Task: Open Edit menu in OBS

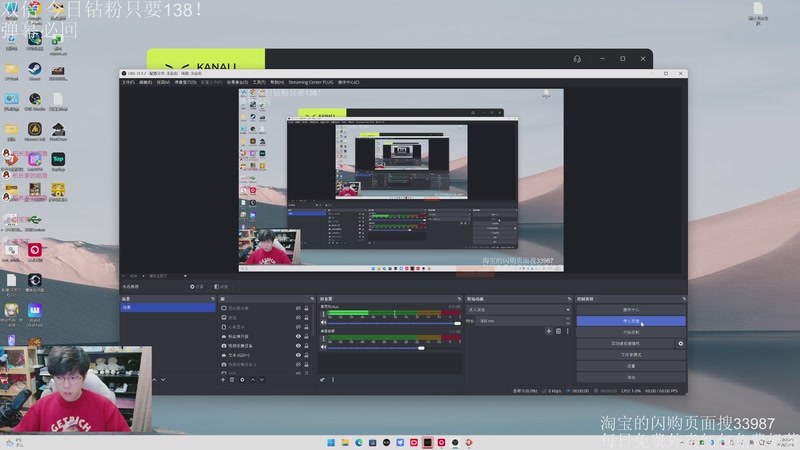Action: click(x=145, y=82)
